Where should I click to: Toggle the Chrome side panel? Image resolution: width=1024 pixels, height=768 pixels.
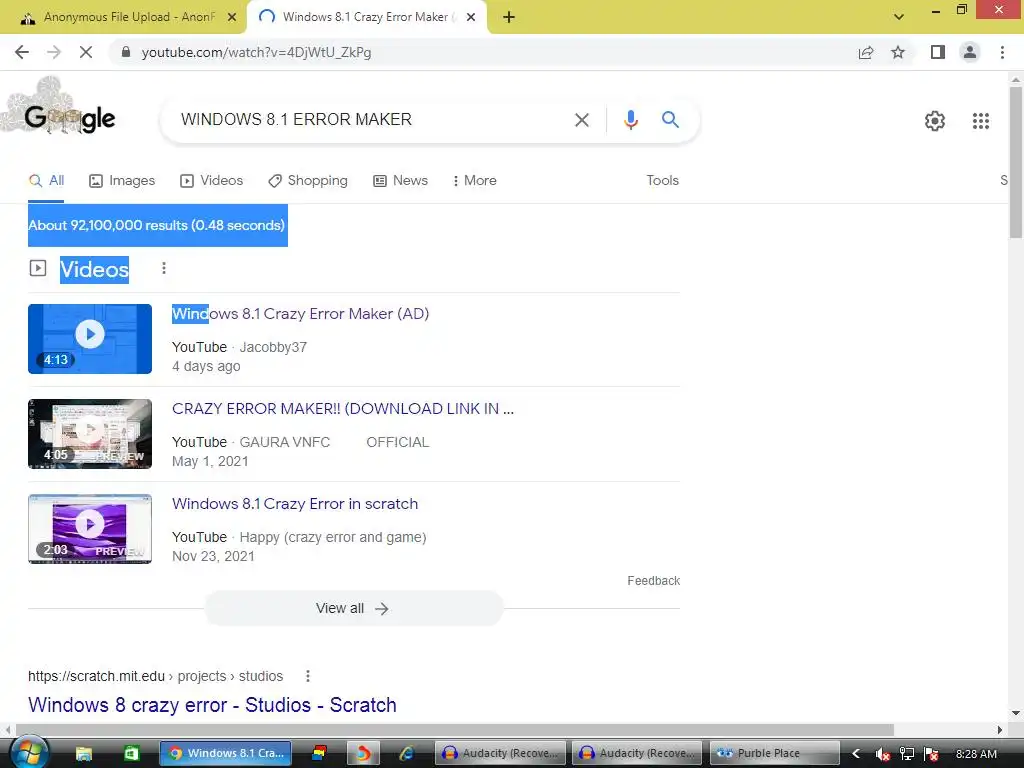pyautogui.click(x=938, y=52)
